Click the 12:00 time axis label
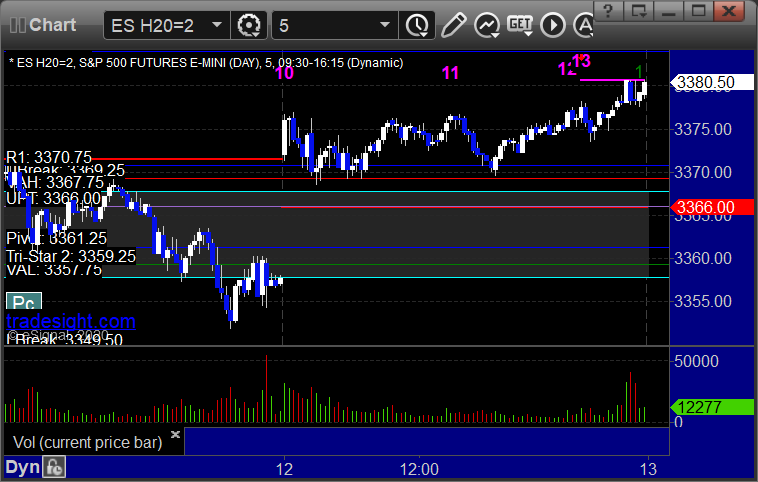Screen dimensions: 758x482 coord(419,469)
